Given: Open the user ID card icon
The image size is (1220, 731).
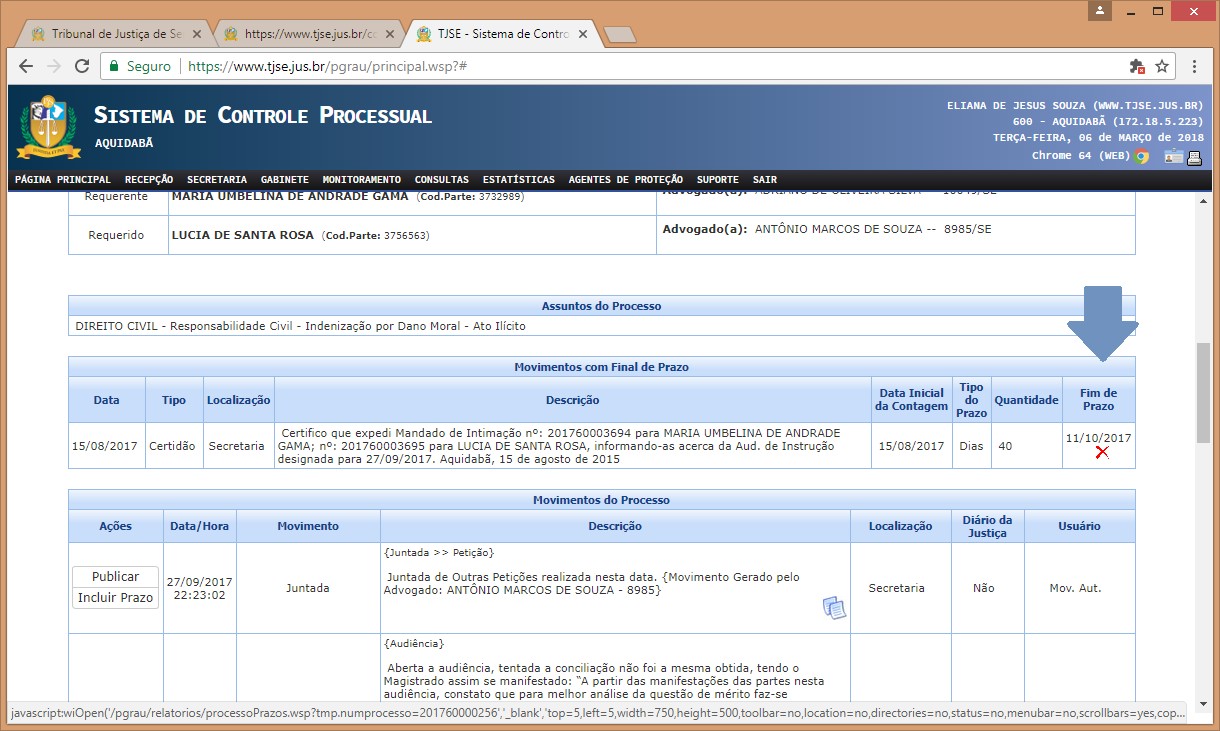Looking at the screenshot, I should (1172, 156).
